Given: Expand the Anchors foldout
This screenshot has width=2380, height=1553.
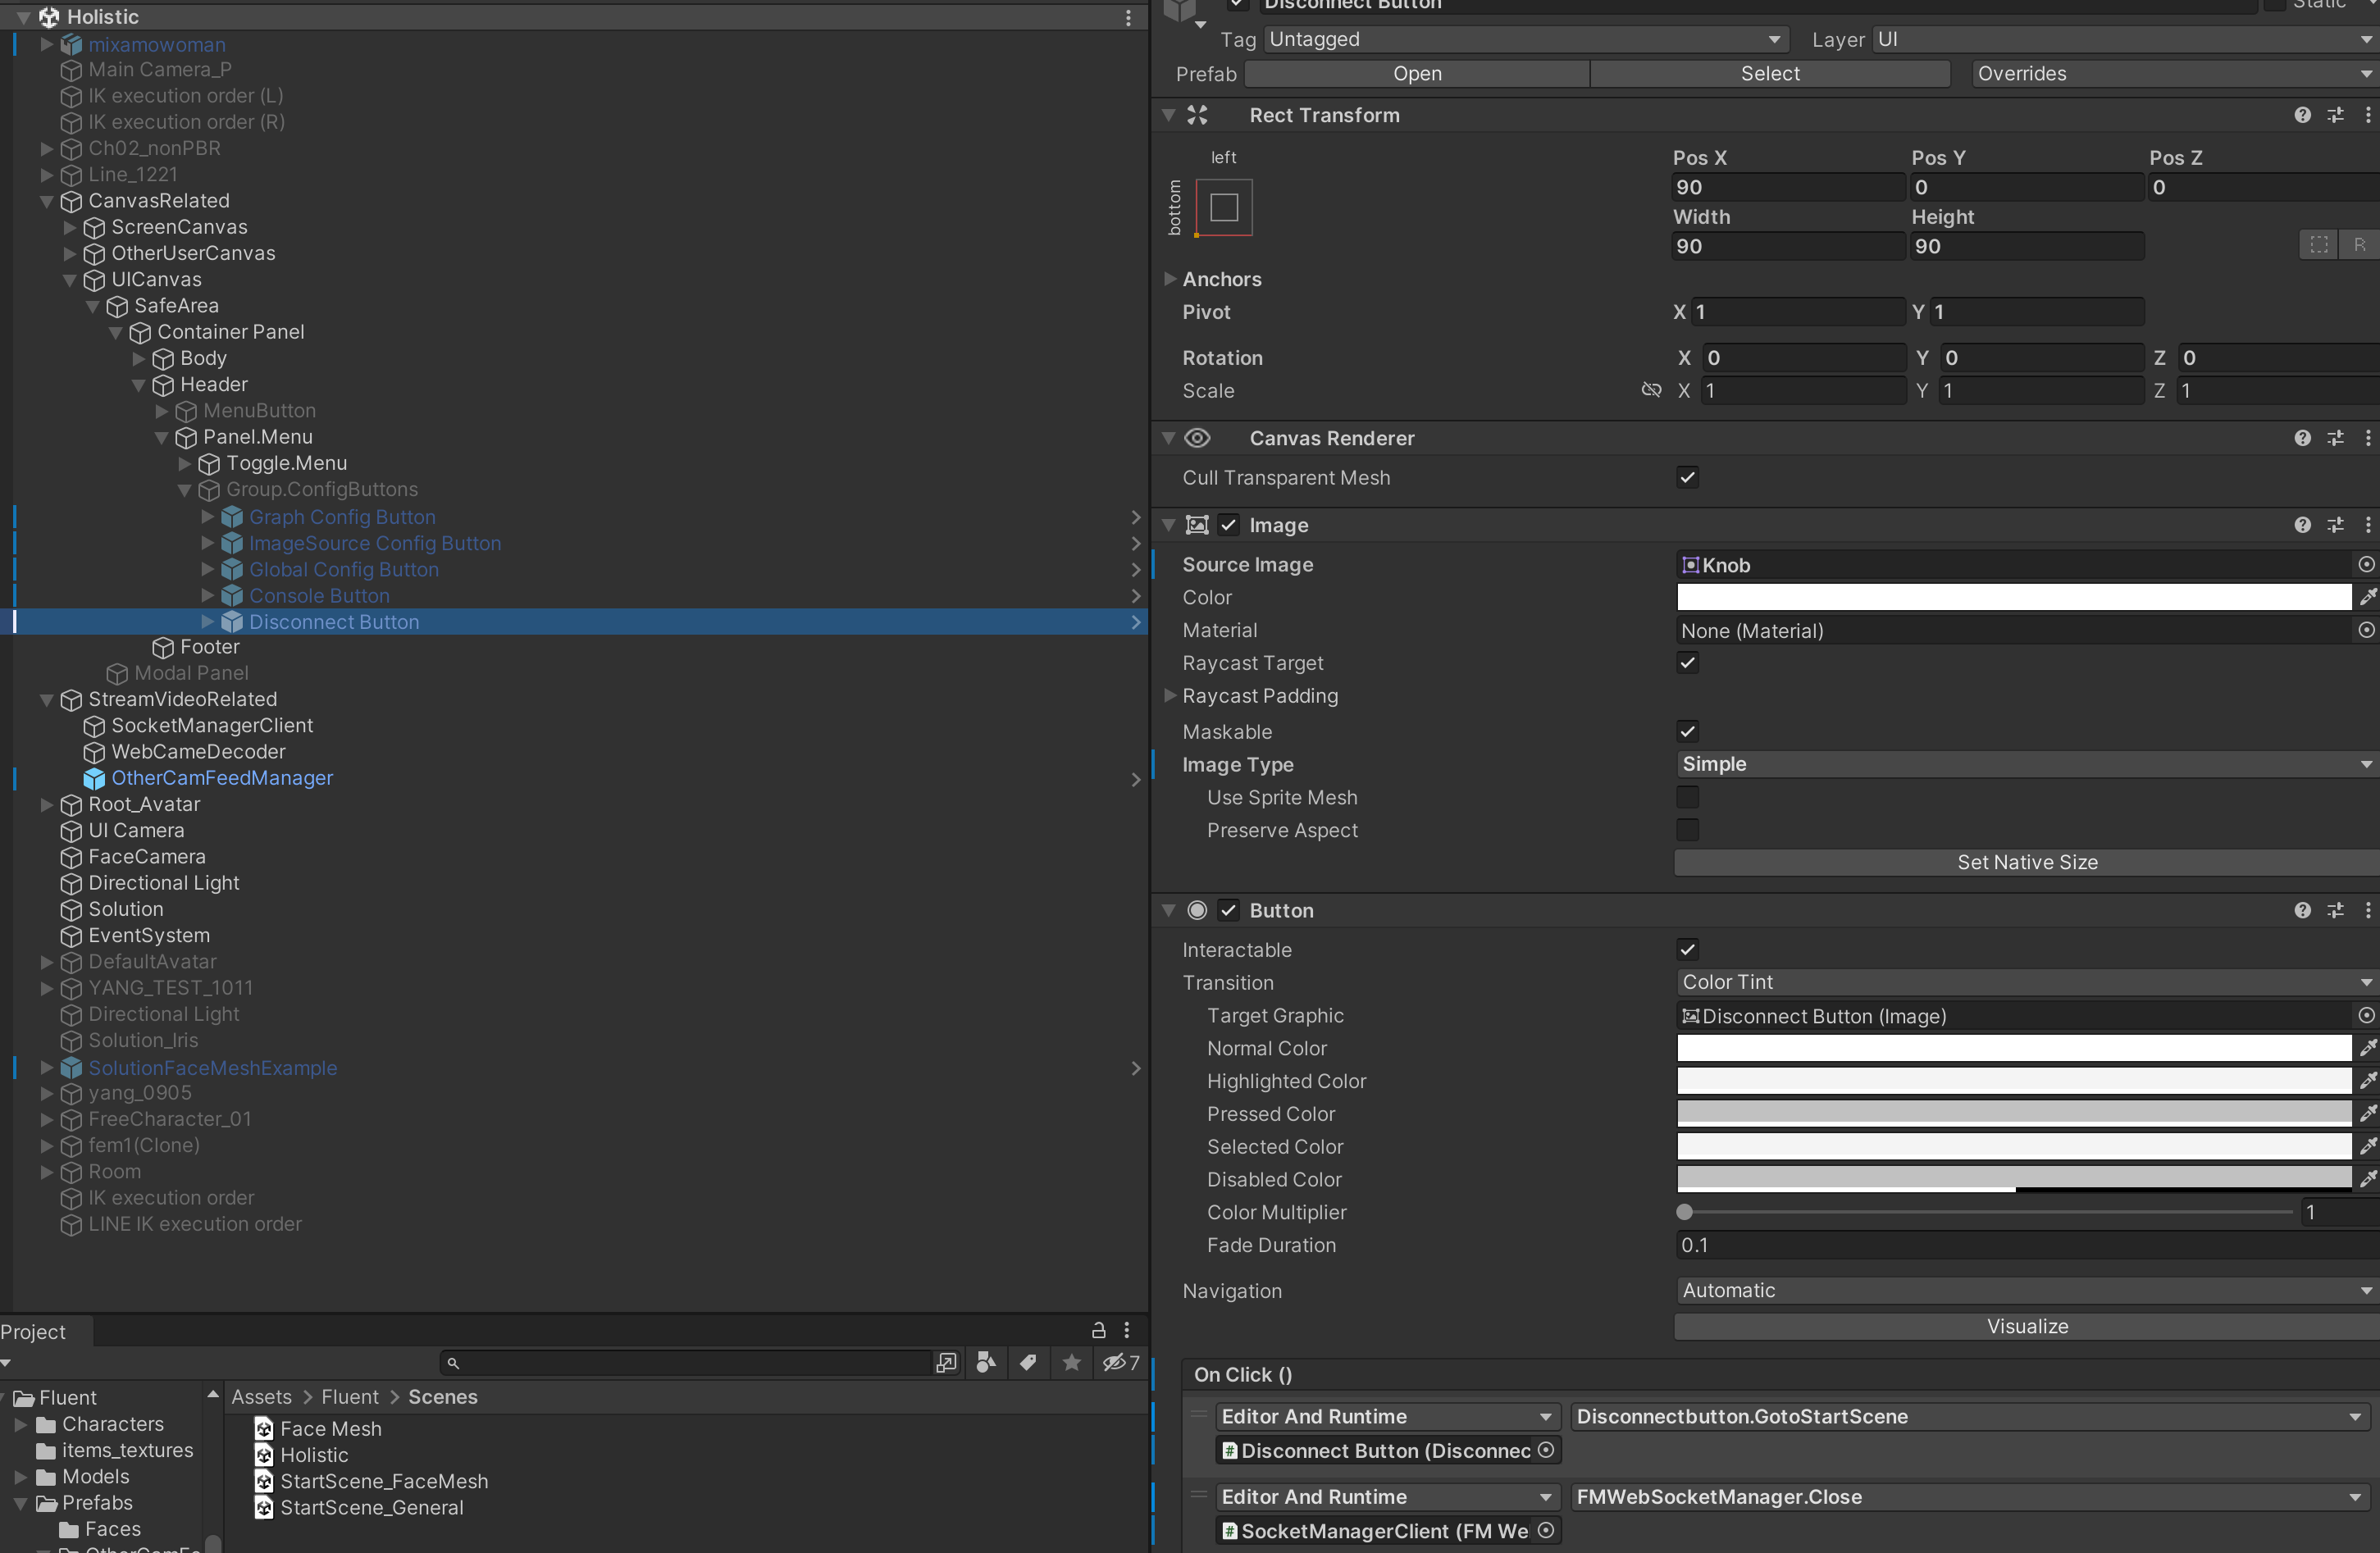Looking at the screenshot, I should (x=1170, y=279).
